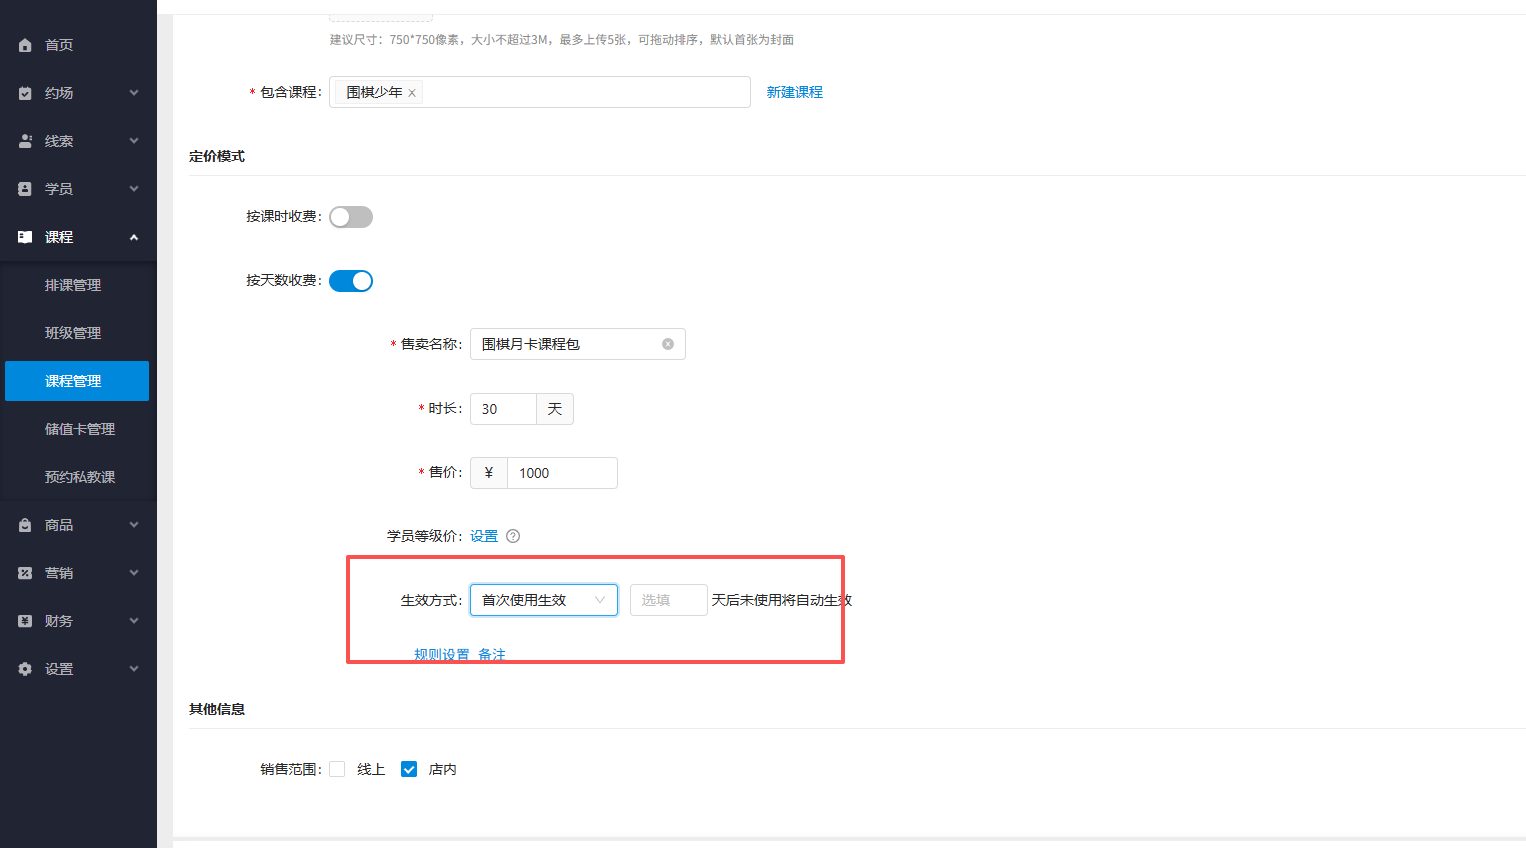Disable the 按天数收费 toggle
Image resolution: width=1526 pixels, height=848 pixels.
pos(351,280)
